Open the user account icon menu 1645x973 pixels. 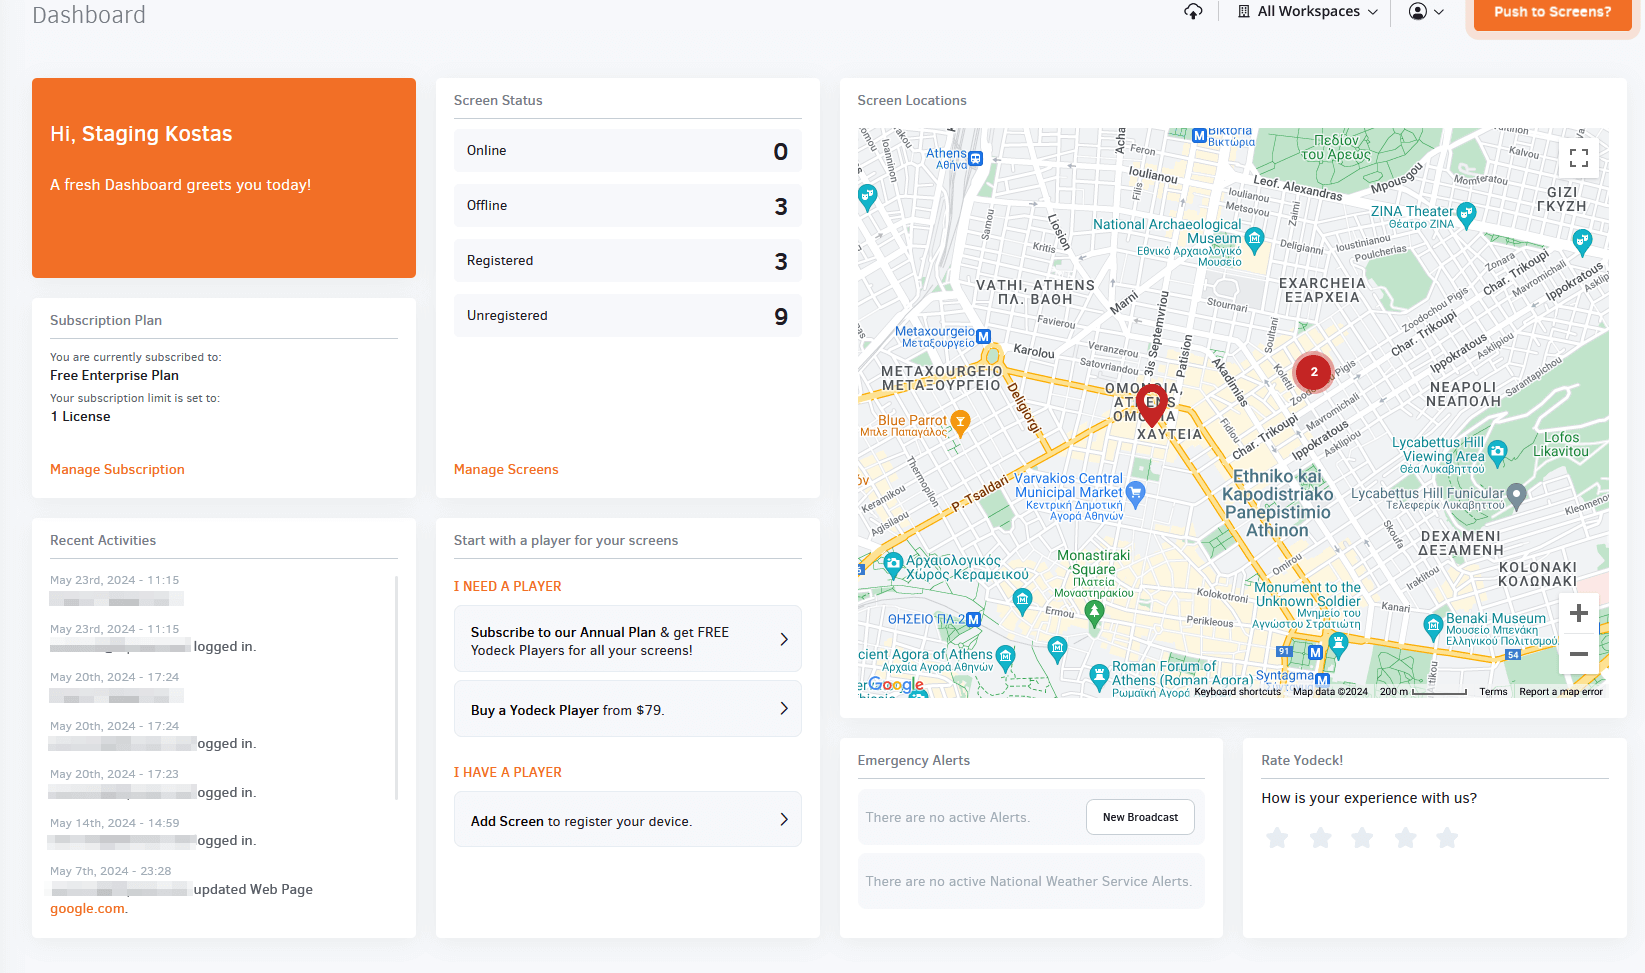coord(1417,12)
